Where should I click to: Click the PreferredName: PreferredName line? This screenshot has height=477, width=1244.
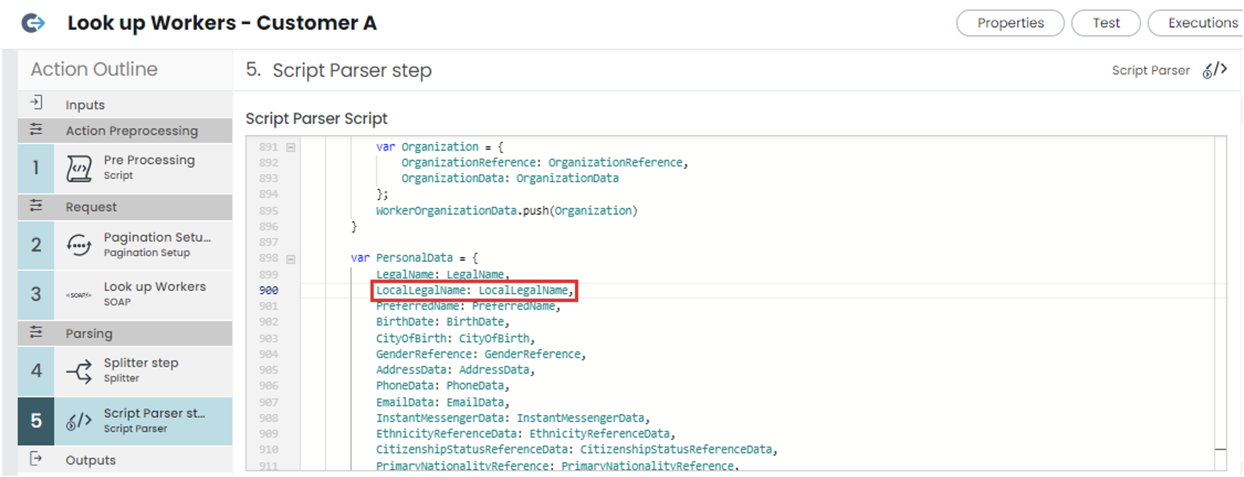468,306
